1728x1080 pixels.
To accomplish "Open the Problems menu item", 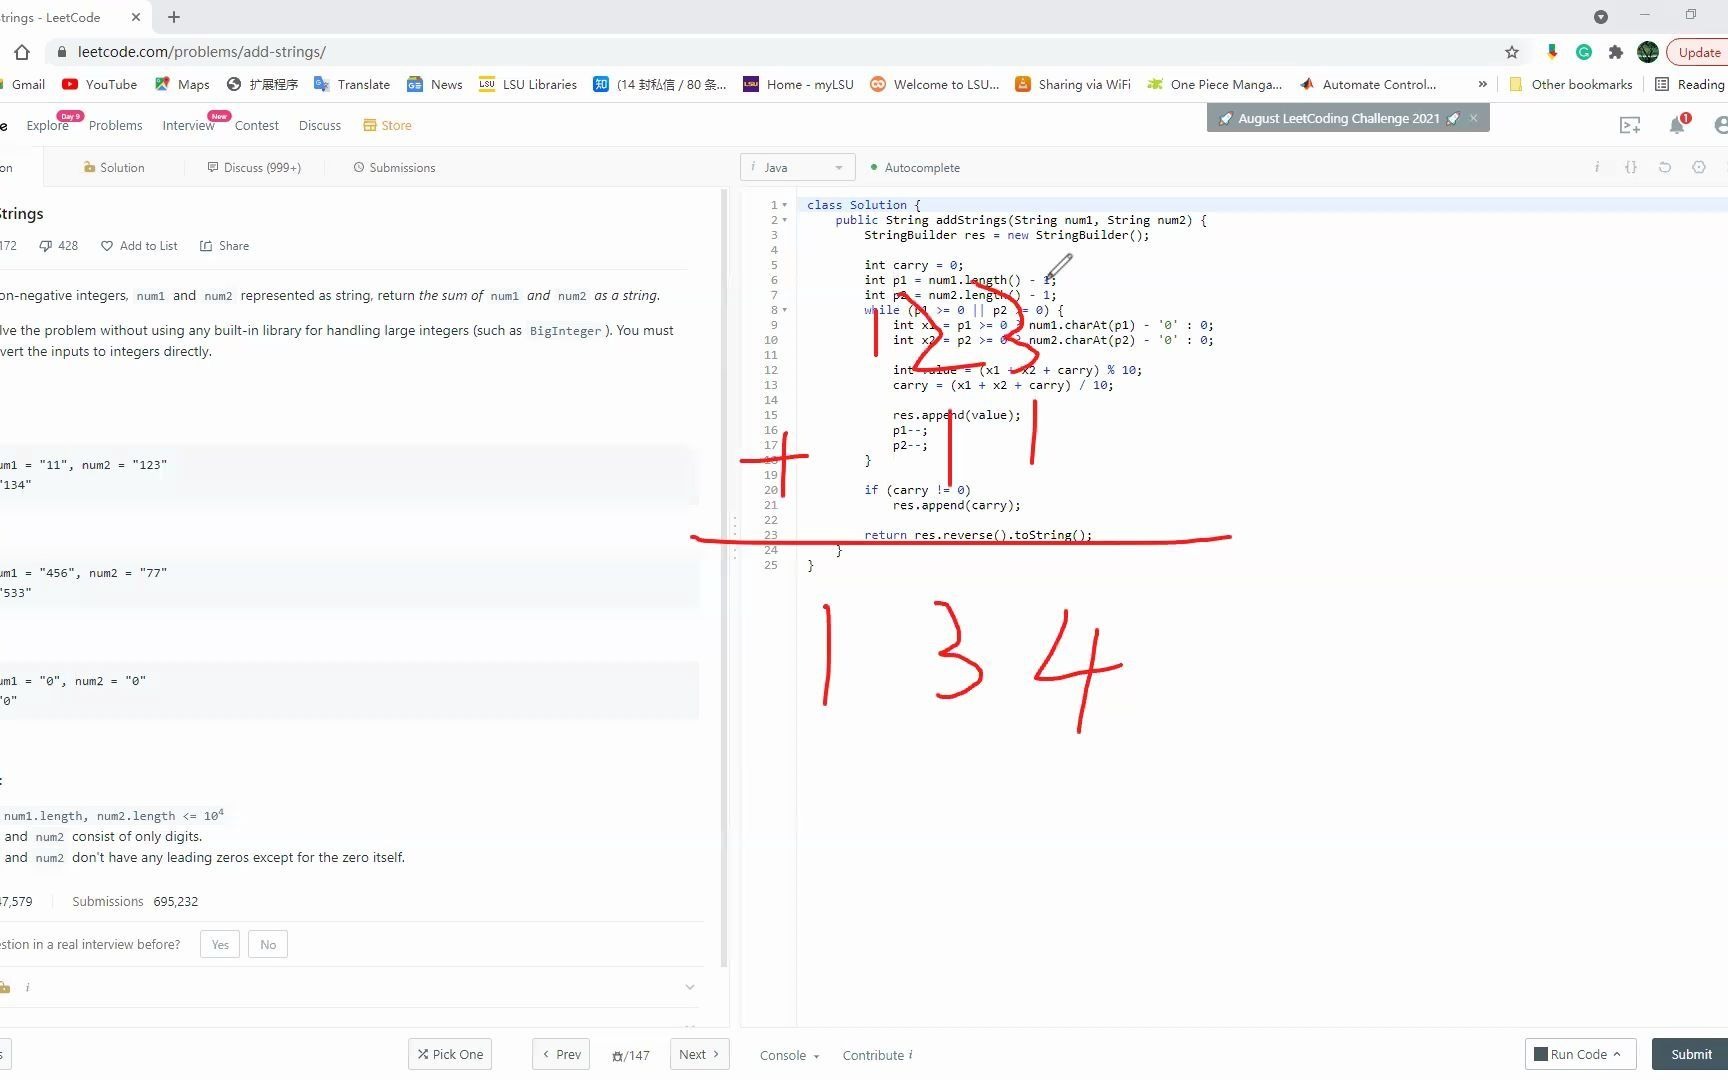I will click(115, 125).
